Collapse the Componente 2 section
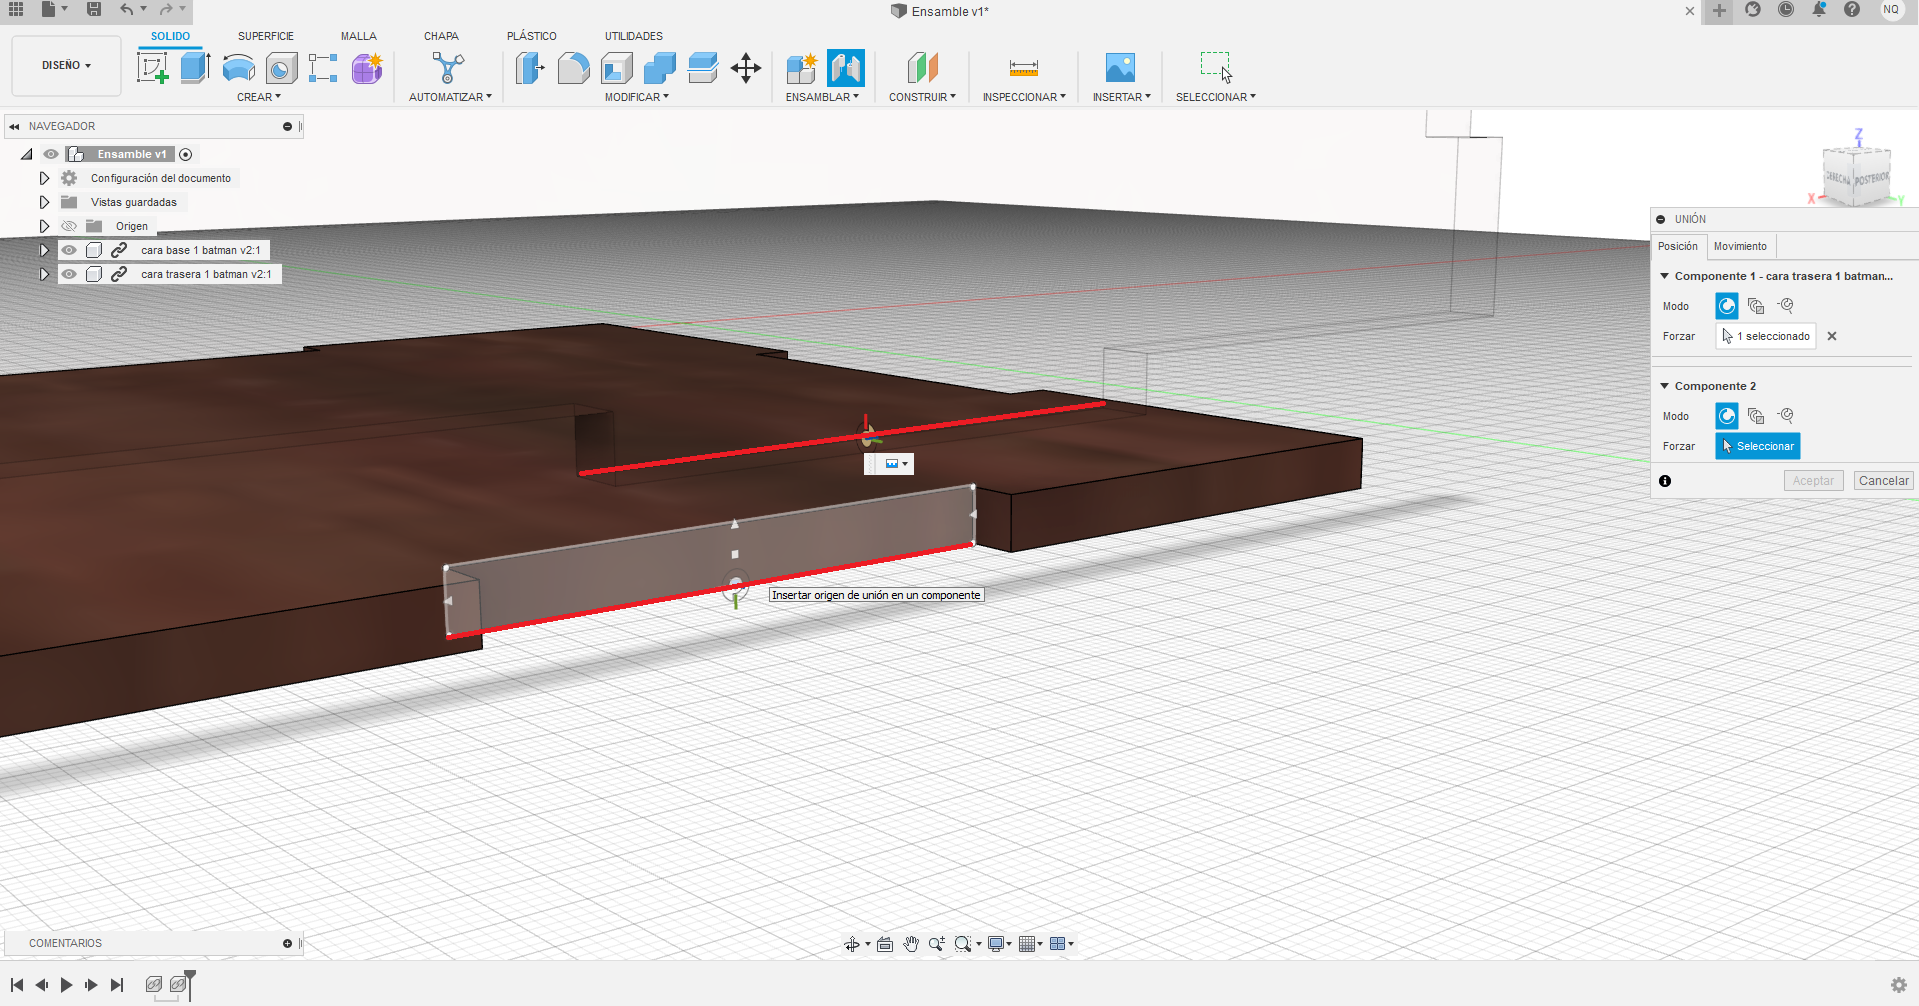This screenshot has height=1006, width=1919. (1665, 386)
